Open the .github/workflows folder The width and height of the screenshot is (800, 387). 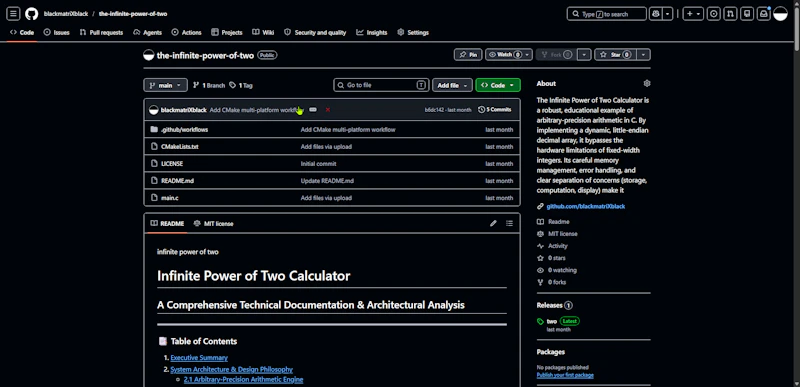click(x=184, y=130)
